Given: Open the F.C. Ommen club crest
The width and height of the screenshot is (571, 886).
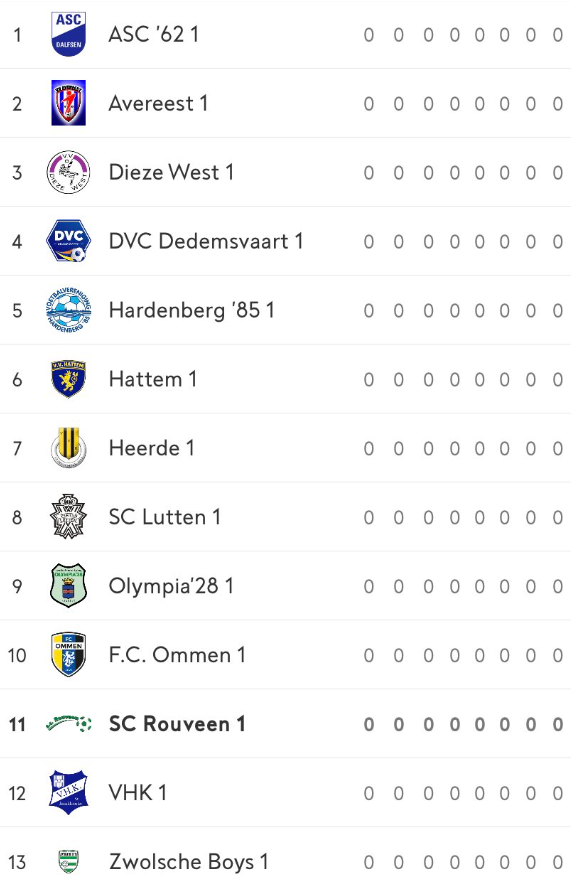Looking at the screenshot, I should coord(68,654).
